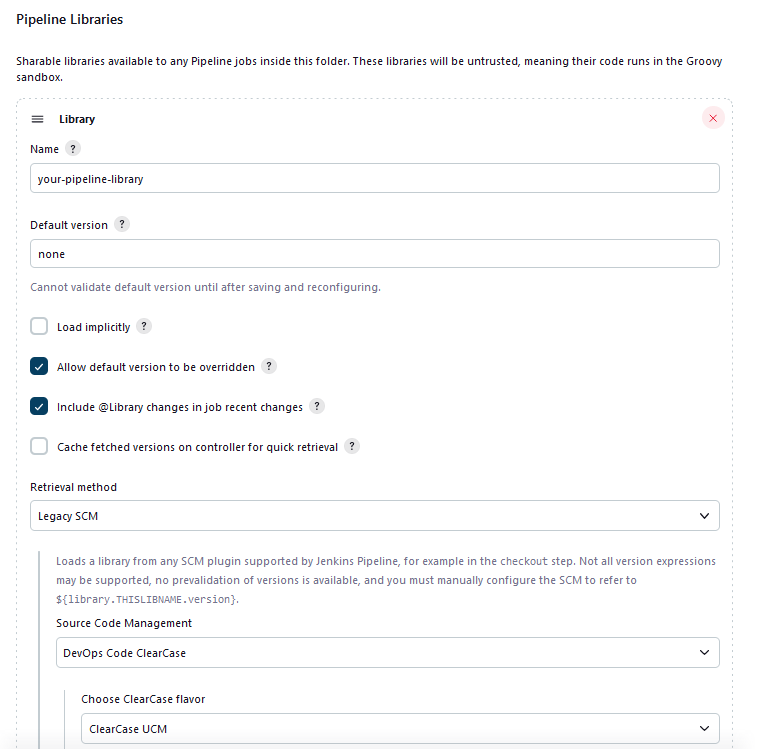This screenshot has width=762, height=749.
Task: Open help icon beside Load implicitly
Action: pyautogui.click(x=144, y=327)
